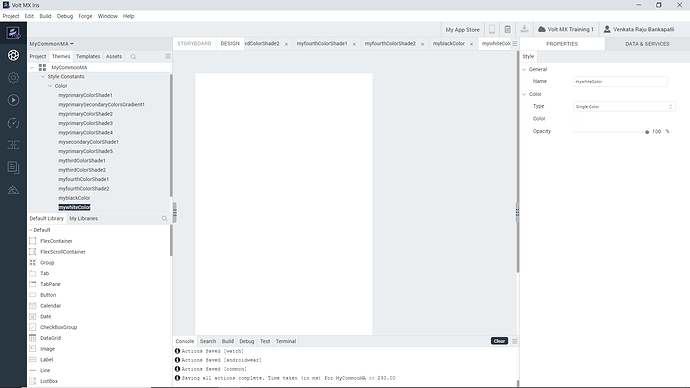This screenshot has height=388, width=690.
Task: Open the Volt MX Iris home icon
Action: (x=13, y=33)
